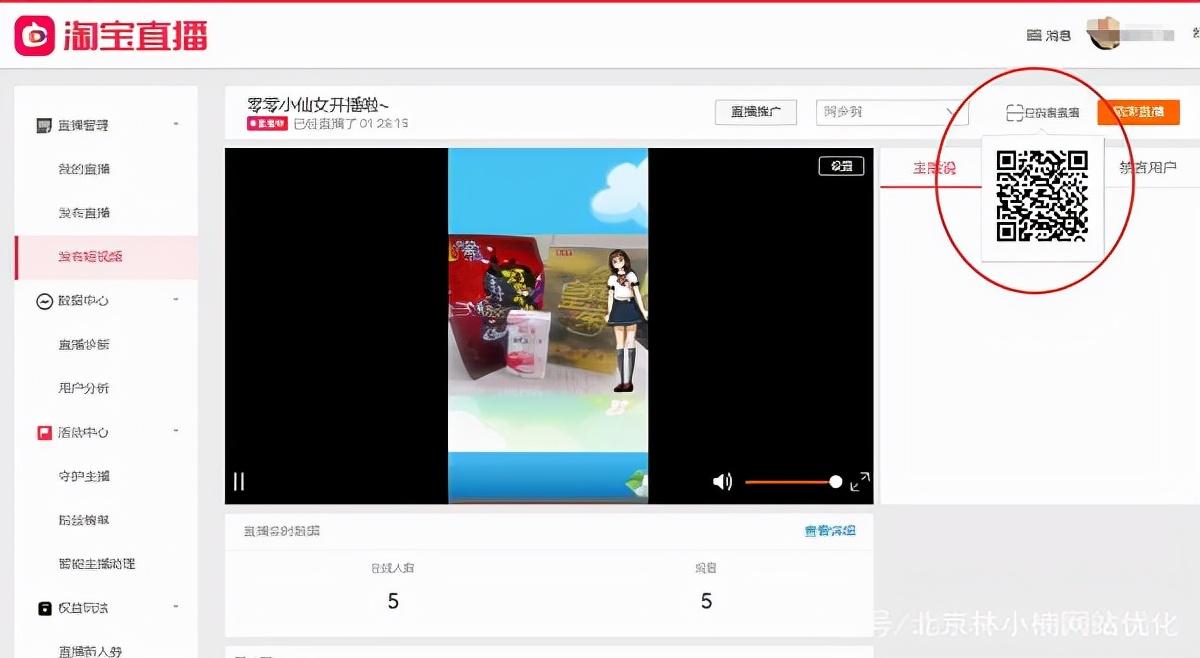Open messages via the 消息 icon
1200x658 pixels.
pyautogui.click(x=1034, y=36)
